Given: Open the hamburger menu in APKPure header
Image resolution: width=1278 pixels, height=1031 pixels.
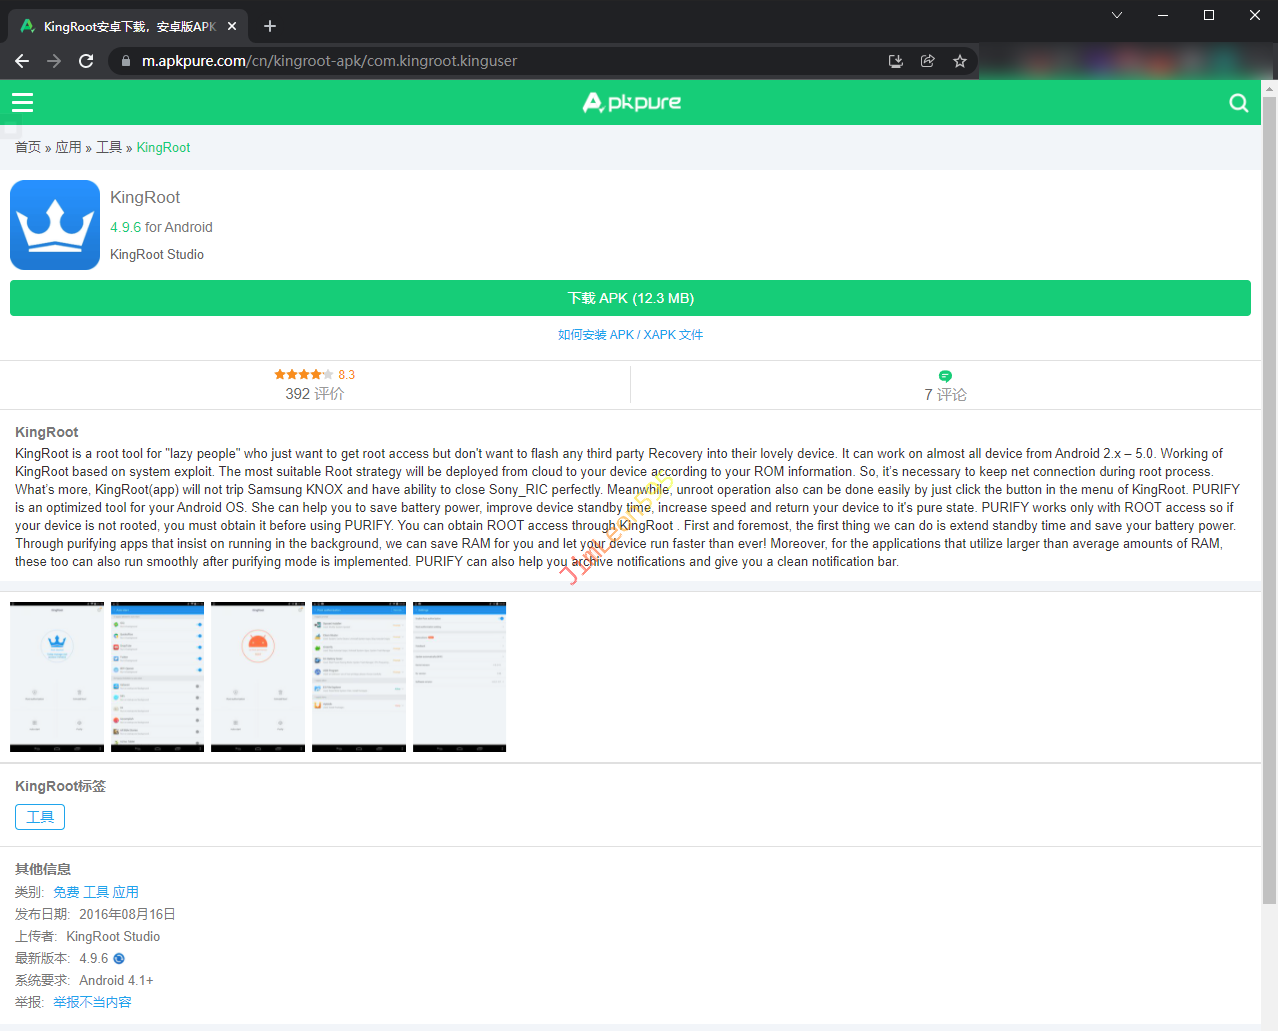Looking at the screenshot, I should click(x=22, y=102).
